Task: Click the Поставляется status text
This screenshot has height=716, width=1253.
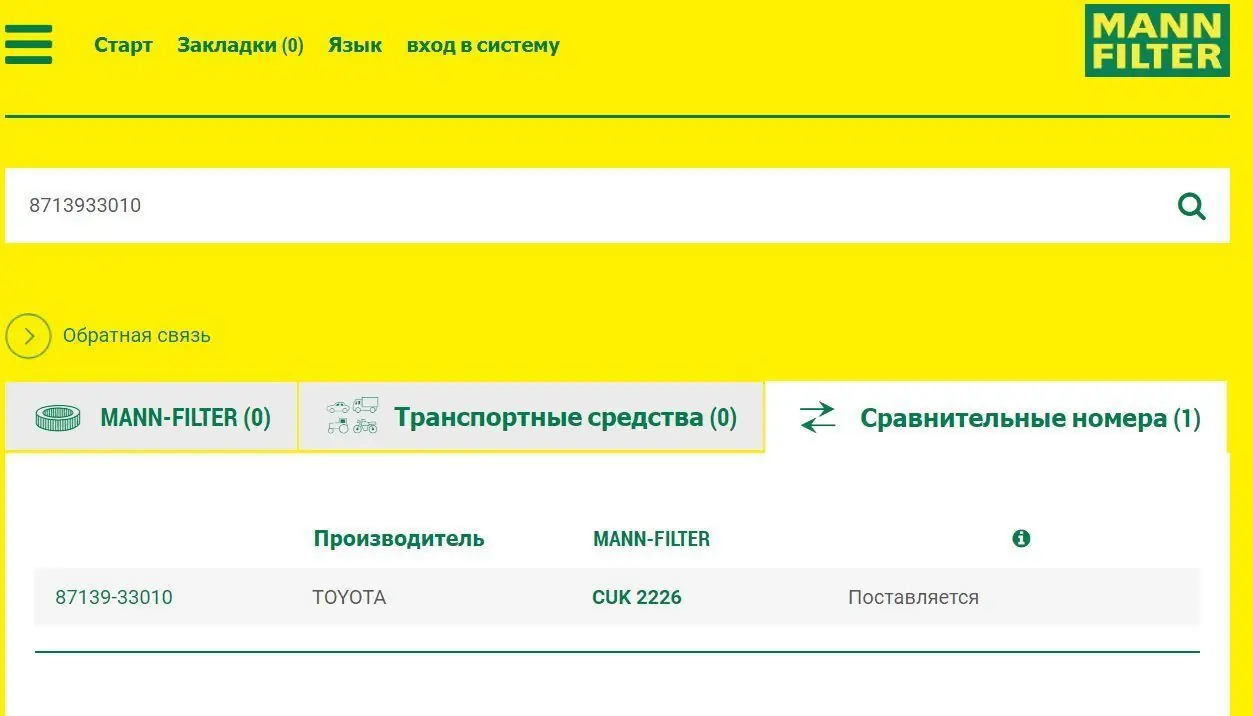Action: [913, 598]
